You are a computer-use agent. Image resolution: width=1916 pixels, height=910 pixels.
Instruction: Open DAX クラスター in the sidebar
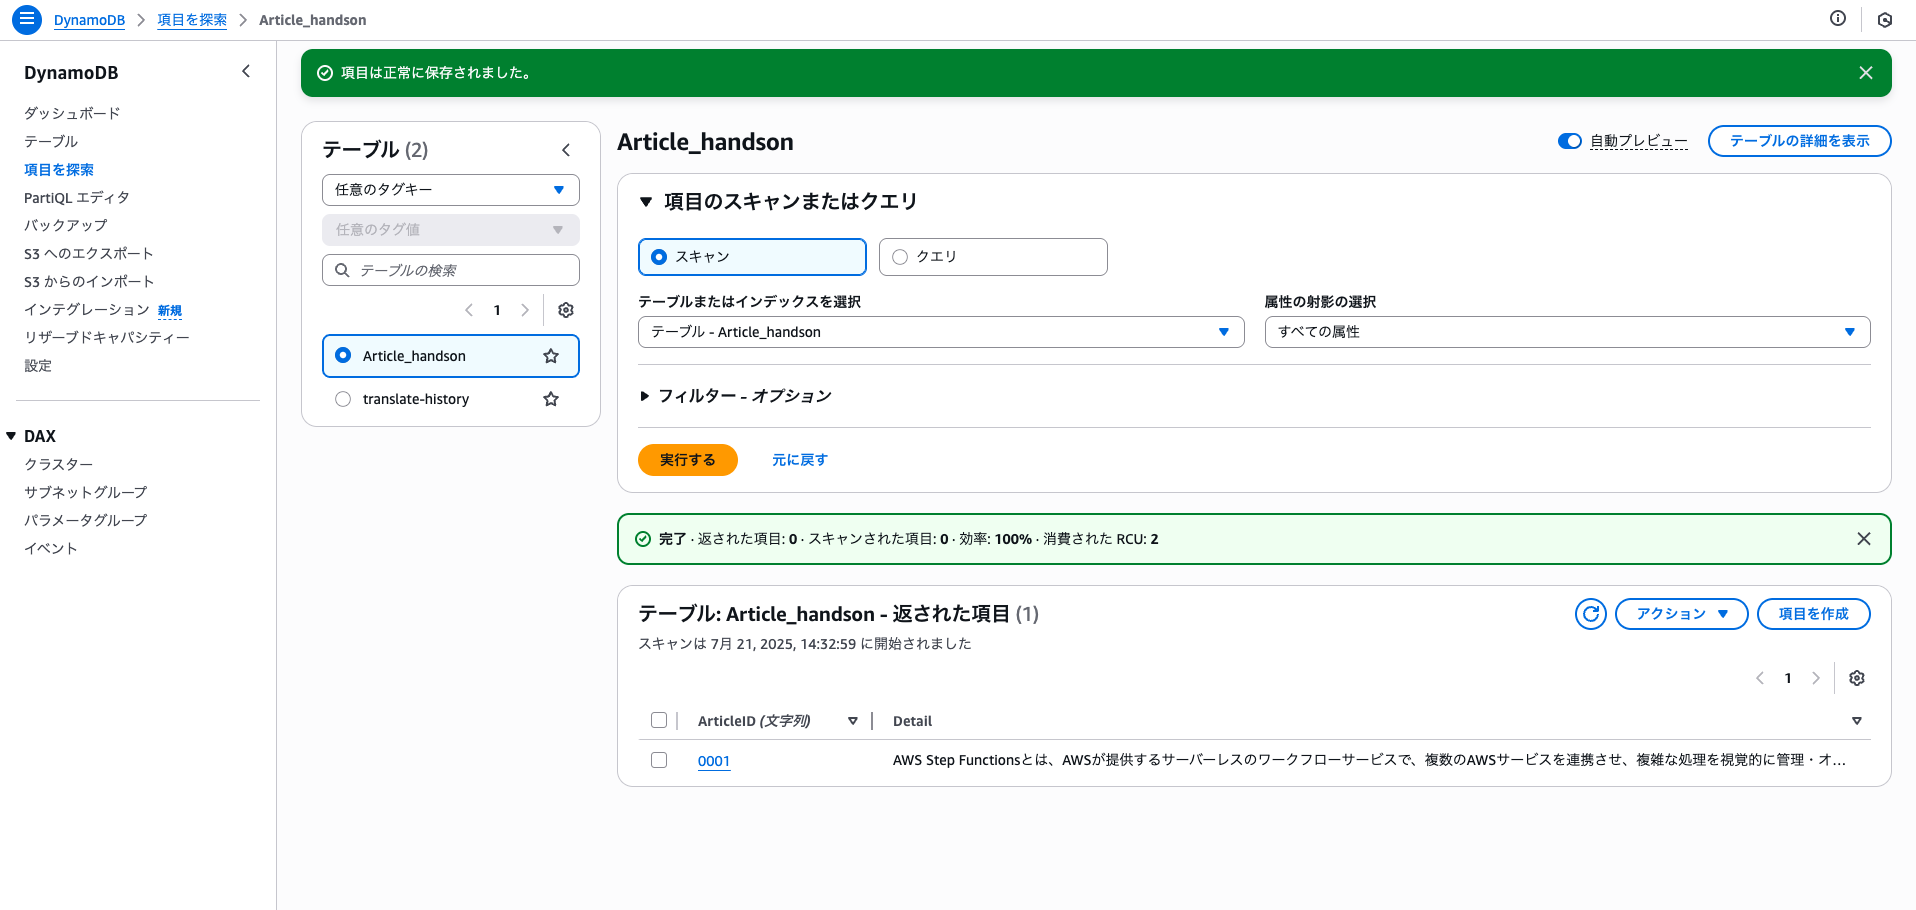point(59,465)
